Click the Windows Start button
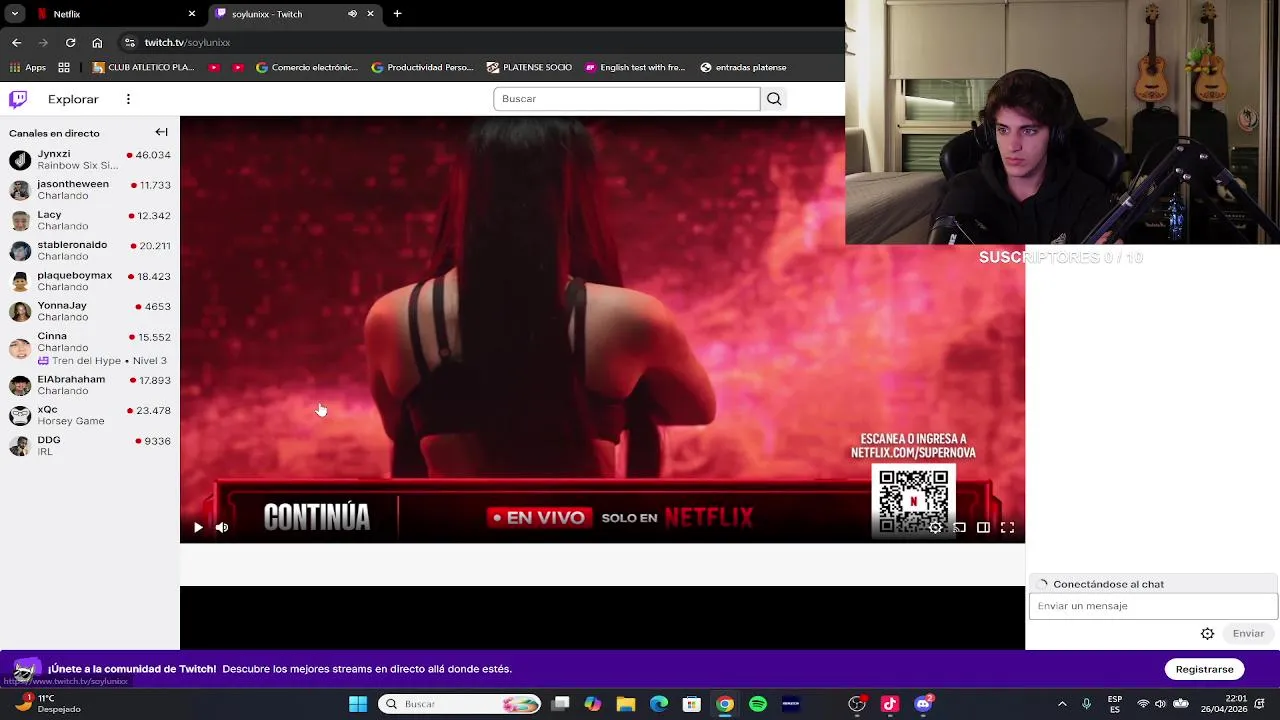The width and height of the screenshot is (1280, 720). click(x=357, y=704)
